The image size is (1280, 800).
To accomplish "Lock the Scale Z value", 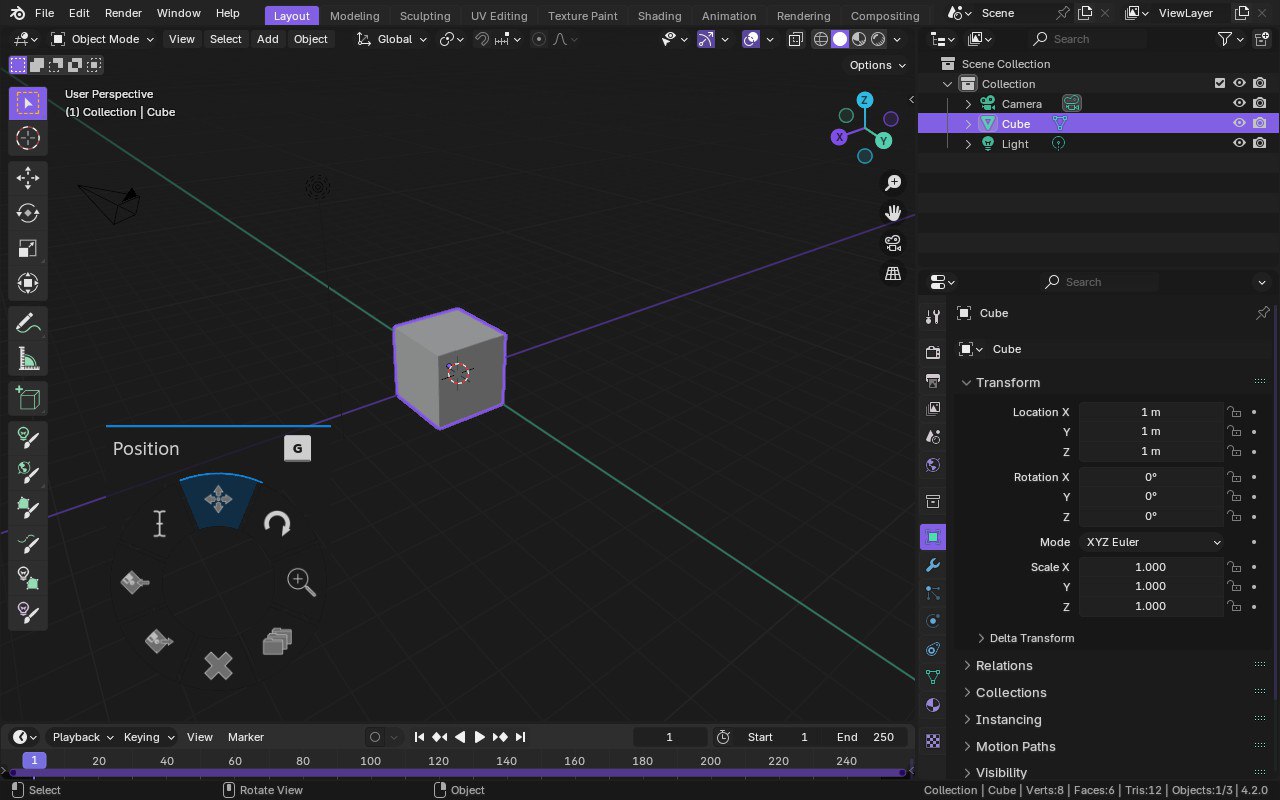I will (x=1235, y=606).
